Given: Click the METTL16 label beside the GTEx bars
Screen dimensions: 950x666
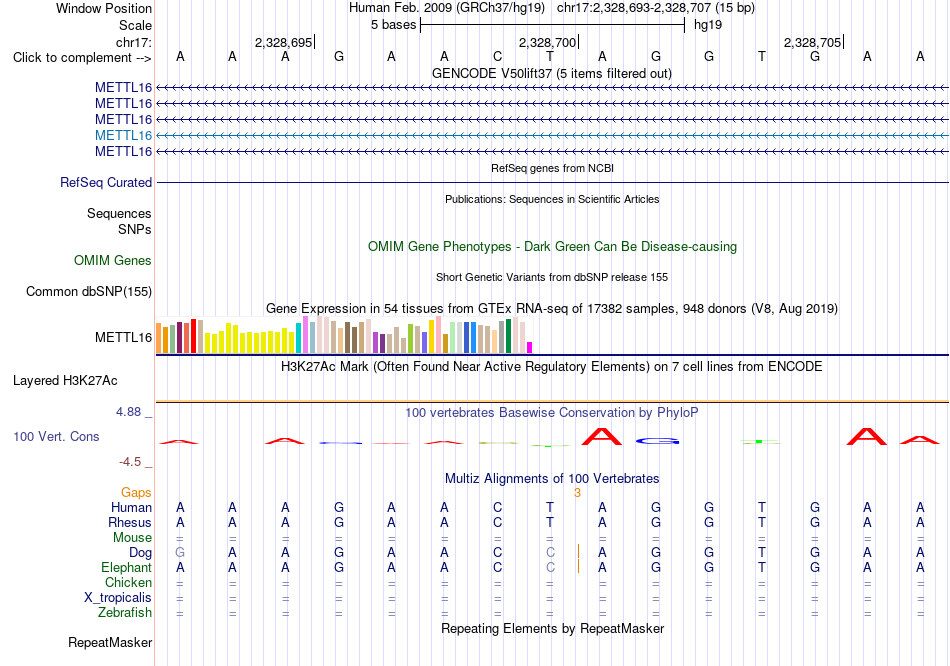Looking at the screenshot, I should click(x=123, y=338).
